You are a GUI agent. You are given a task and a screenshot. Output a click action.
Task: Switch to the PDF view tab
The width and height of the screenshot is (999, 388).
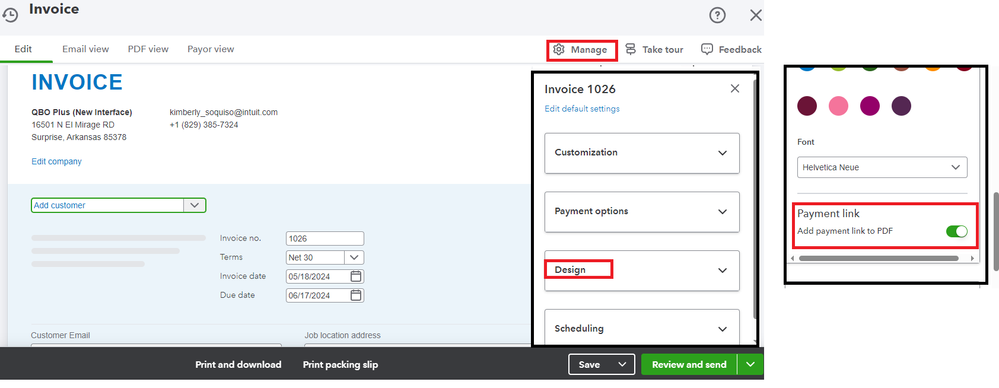(148, 49)
